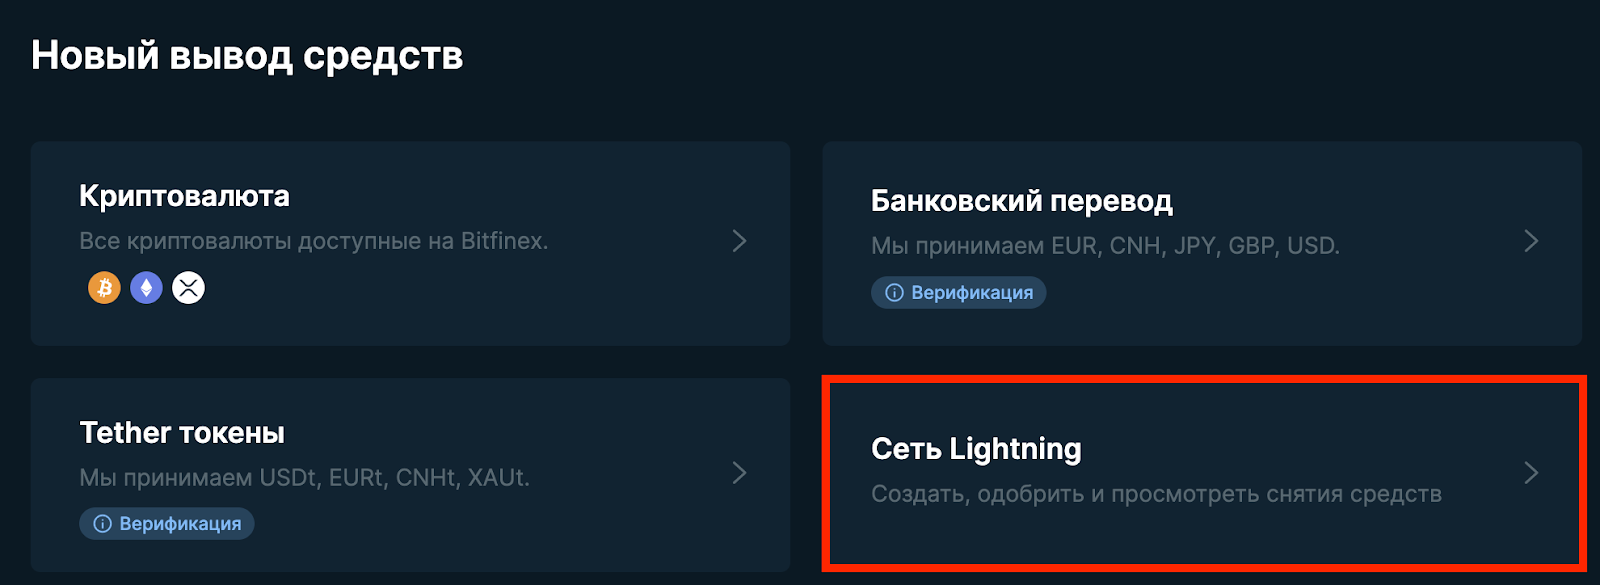Click the text 'Все криптовалюты доступные на Bitfinex'
Screen dimensions: 1600x585
coord(314,241)
